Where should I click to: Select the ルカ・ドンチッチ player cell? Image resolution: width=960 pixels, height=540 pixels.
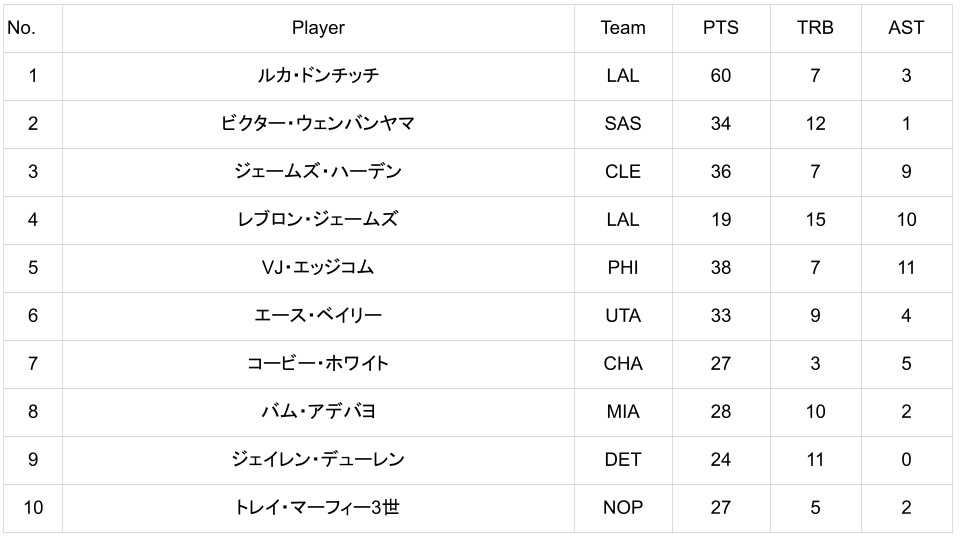tap(318, 76)
